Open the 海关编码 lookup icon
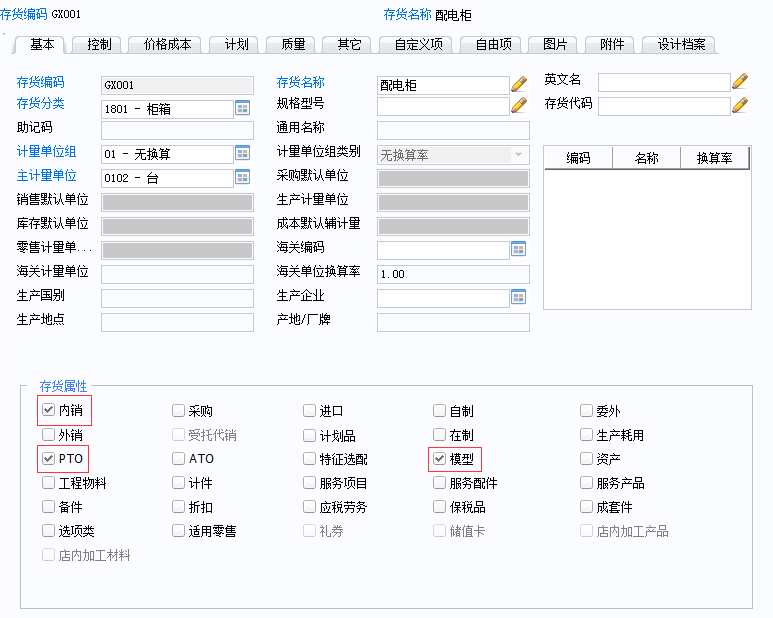The height and width of the screenshot is (618, 773). (x=518, y=248)
